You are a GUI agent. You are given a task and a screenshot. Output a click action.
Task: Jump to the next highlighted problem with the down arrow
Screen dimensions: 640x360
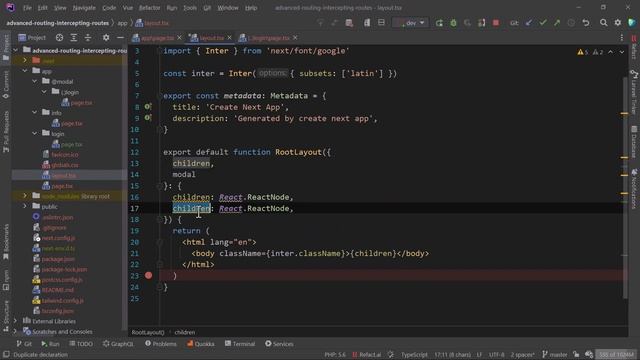click(622, 52)
